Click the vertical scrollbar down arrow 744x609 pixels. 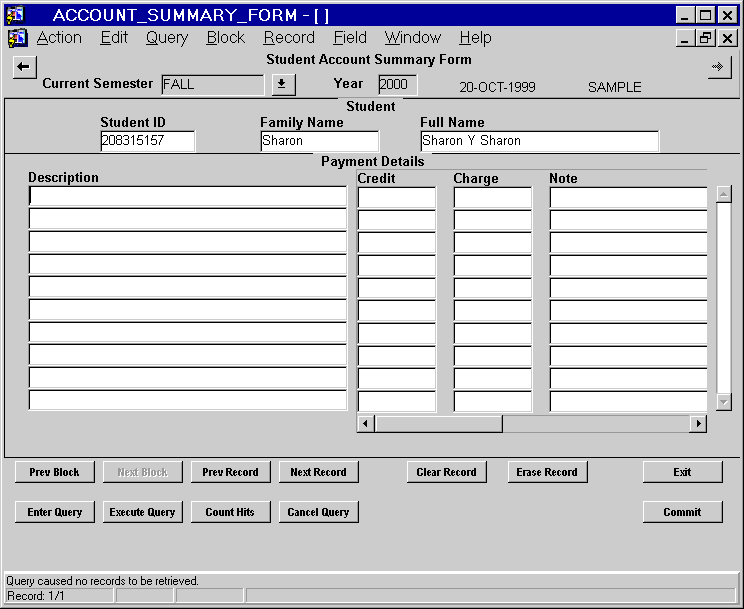point(724,402)
